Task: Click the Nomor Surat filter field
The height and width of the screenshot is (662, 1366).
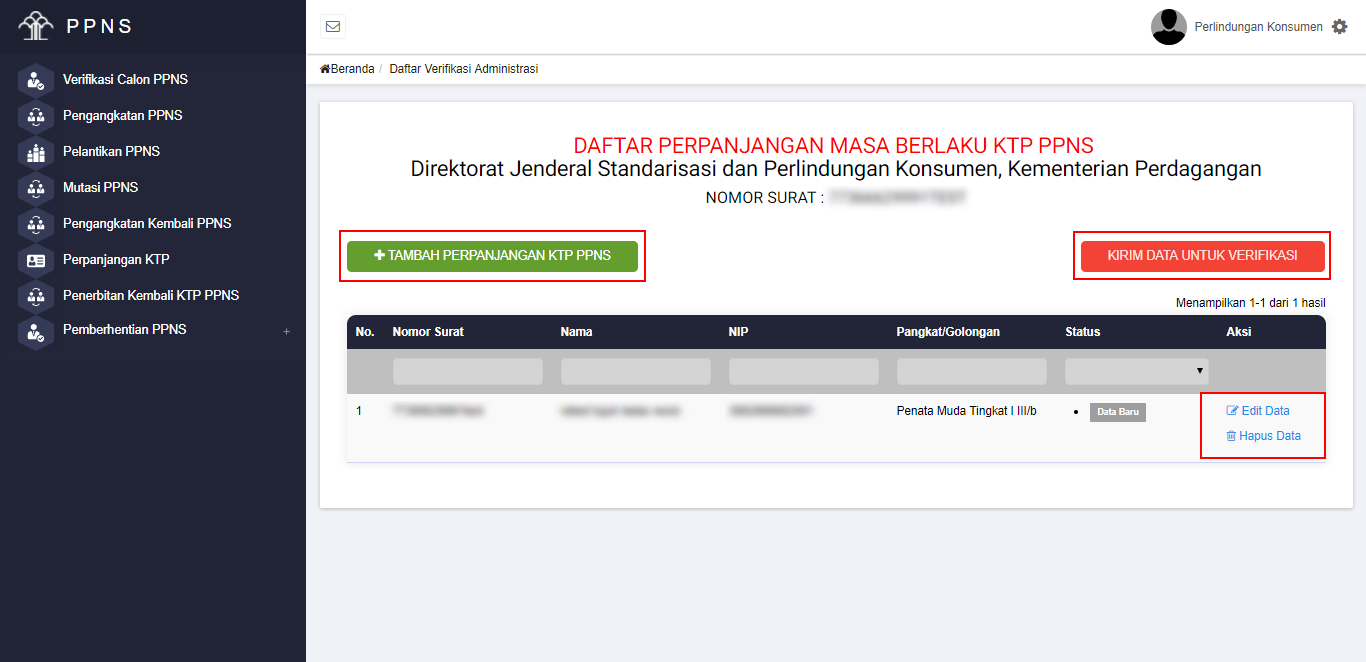Action: 467,372
